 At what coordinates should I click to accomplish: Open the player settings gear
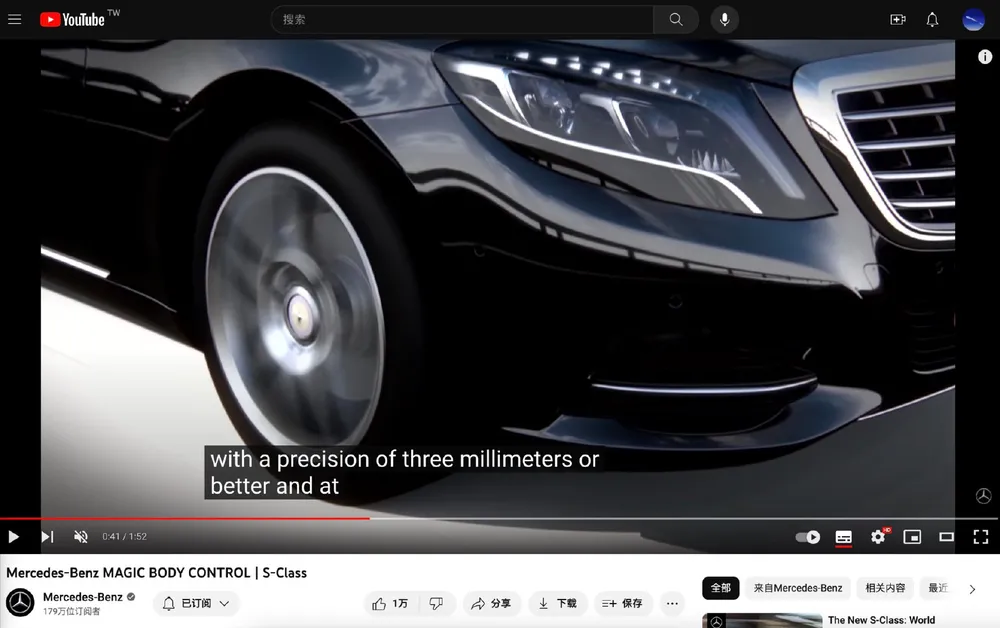point(878,537)
